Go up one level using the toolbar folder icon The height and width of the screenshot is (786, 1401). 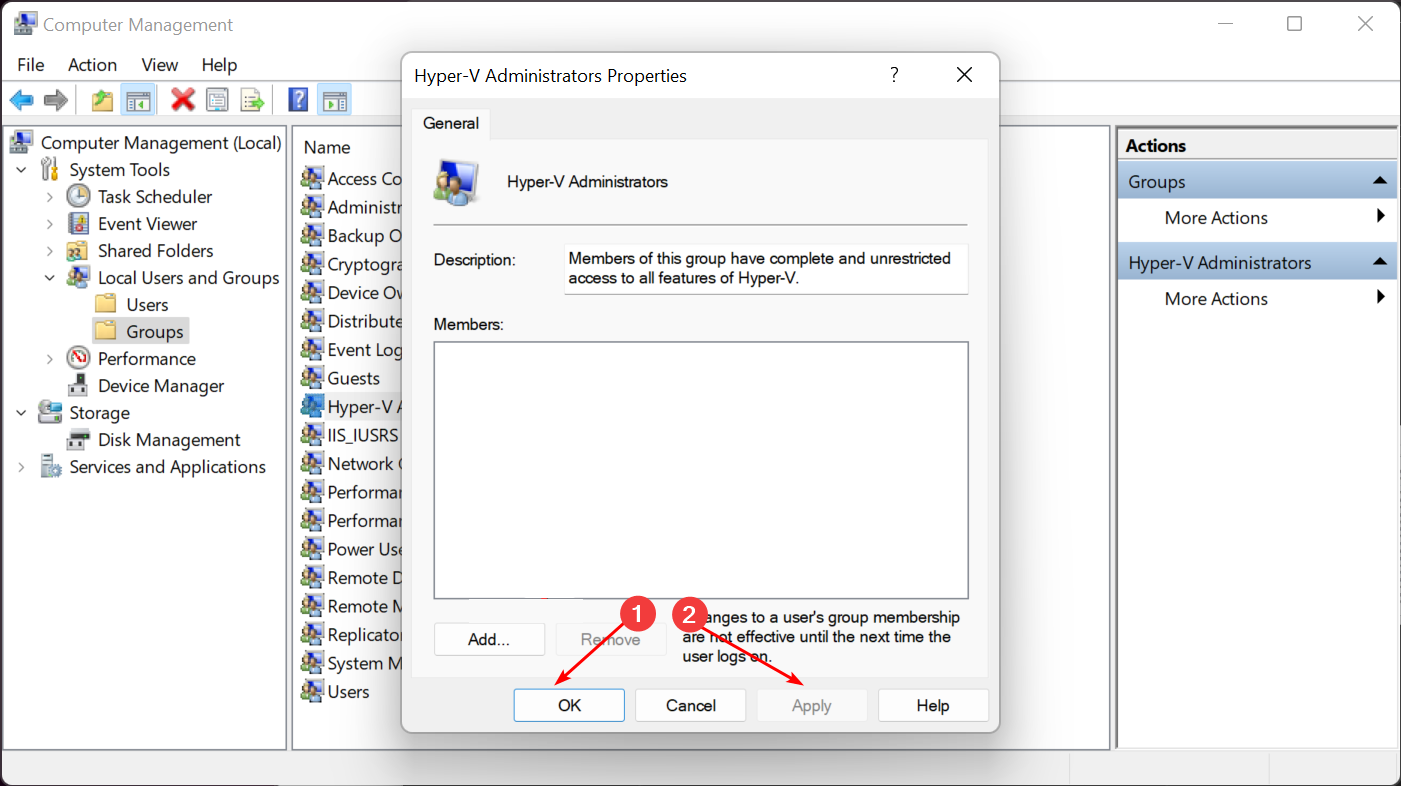(102, 100)
